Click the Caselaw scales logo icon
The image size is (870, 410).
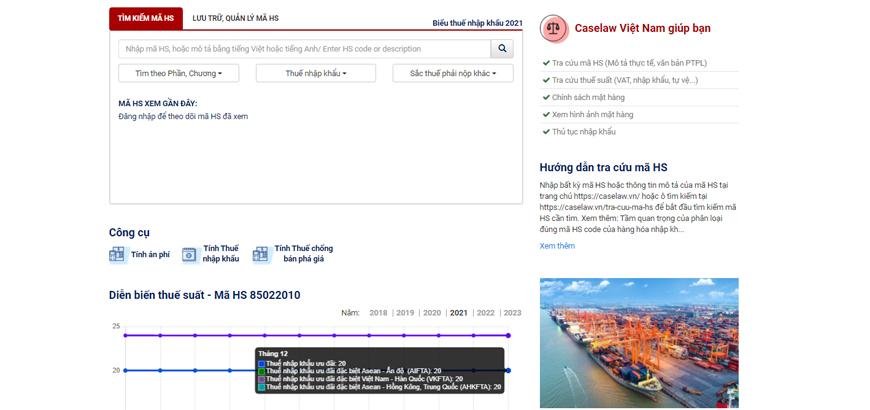pyautogui.click(x=553, y=28)
